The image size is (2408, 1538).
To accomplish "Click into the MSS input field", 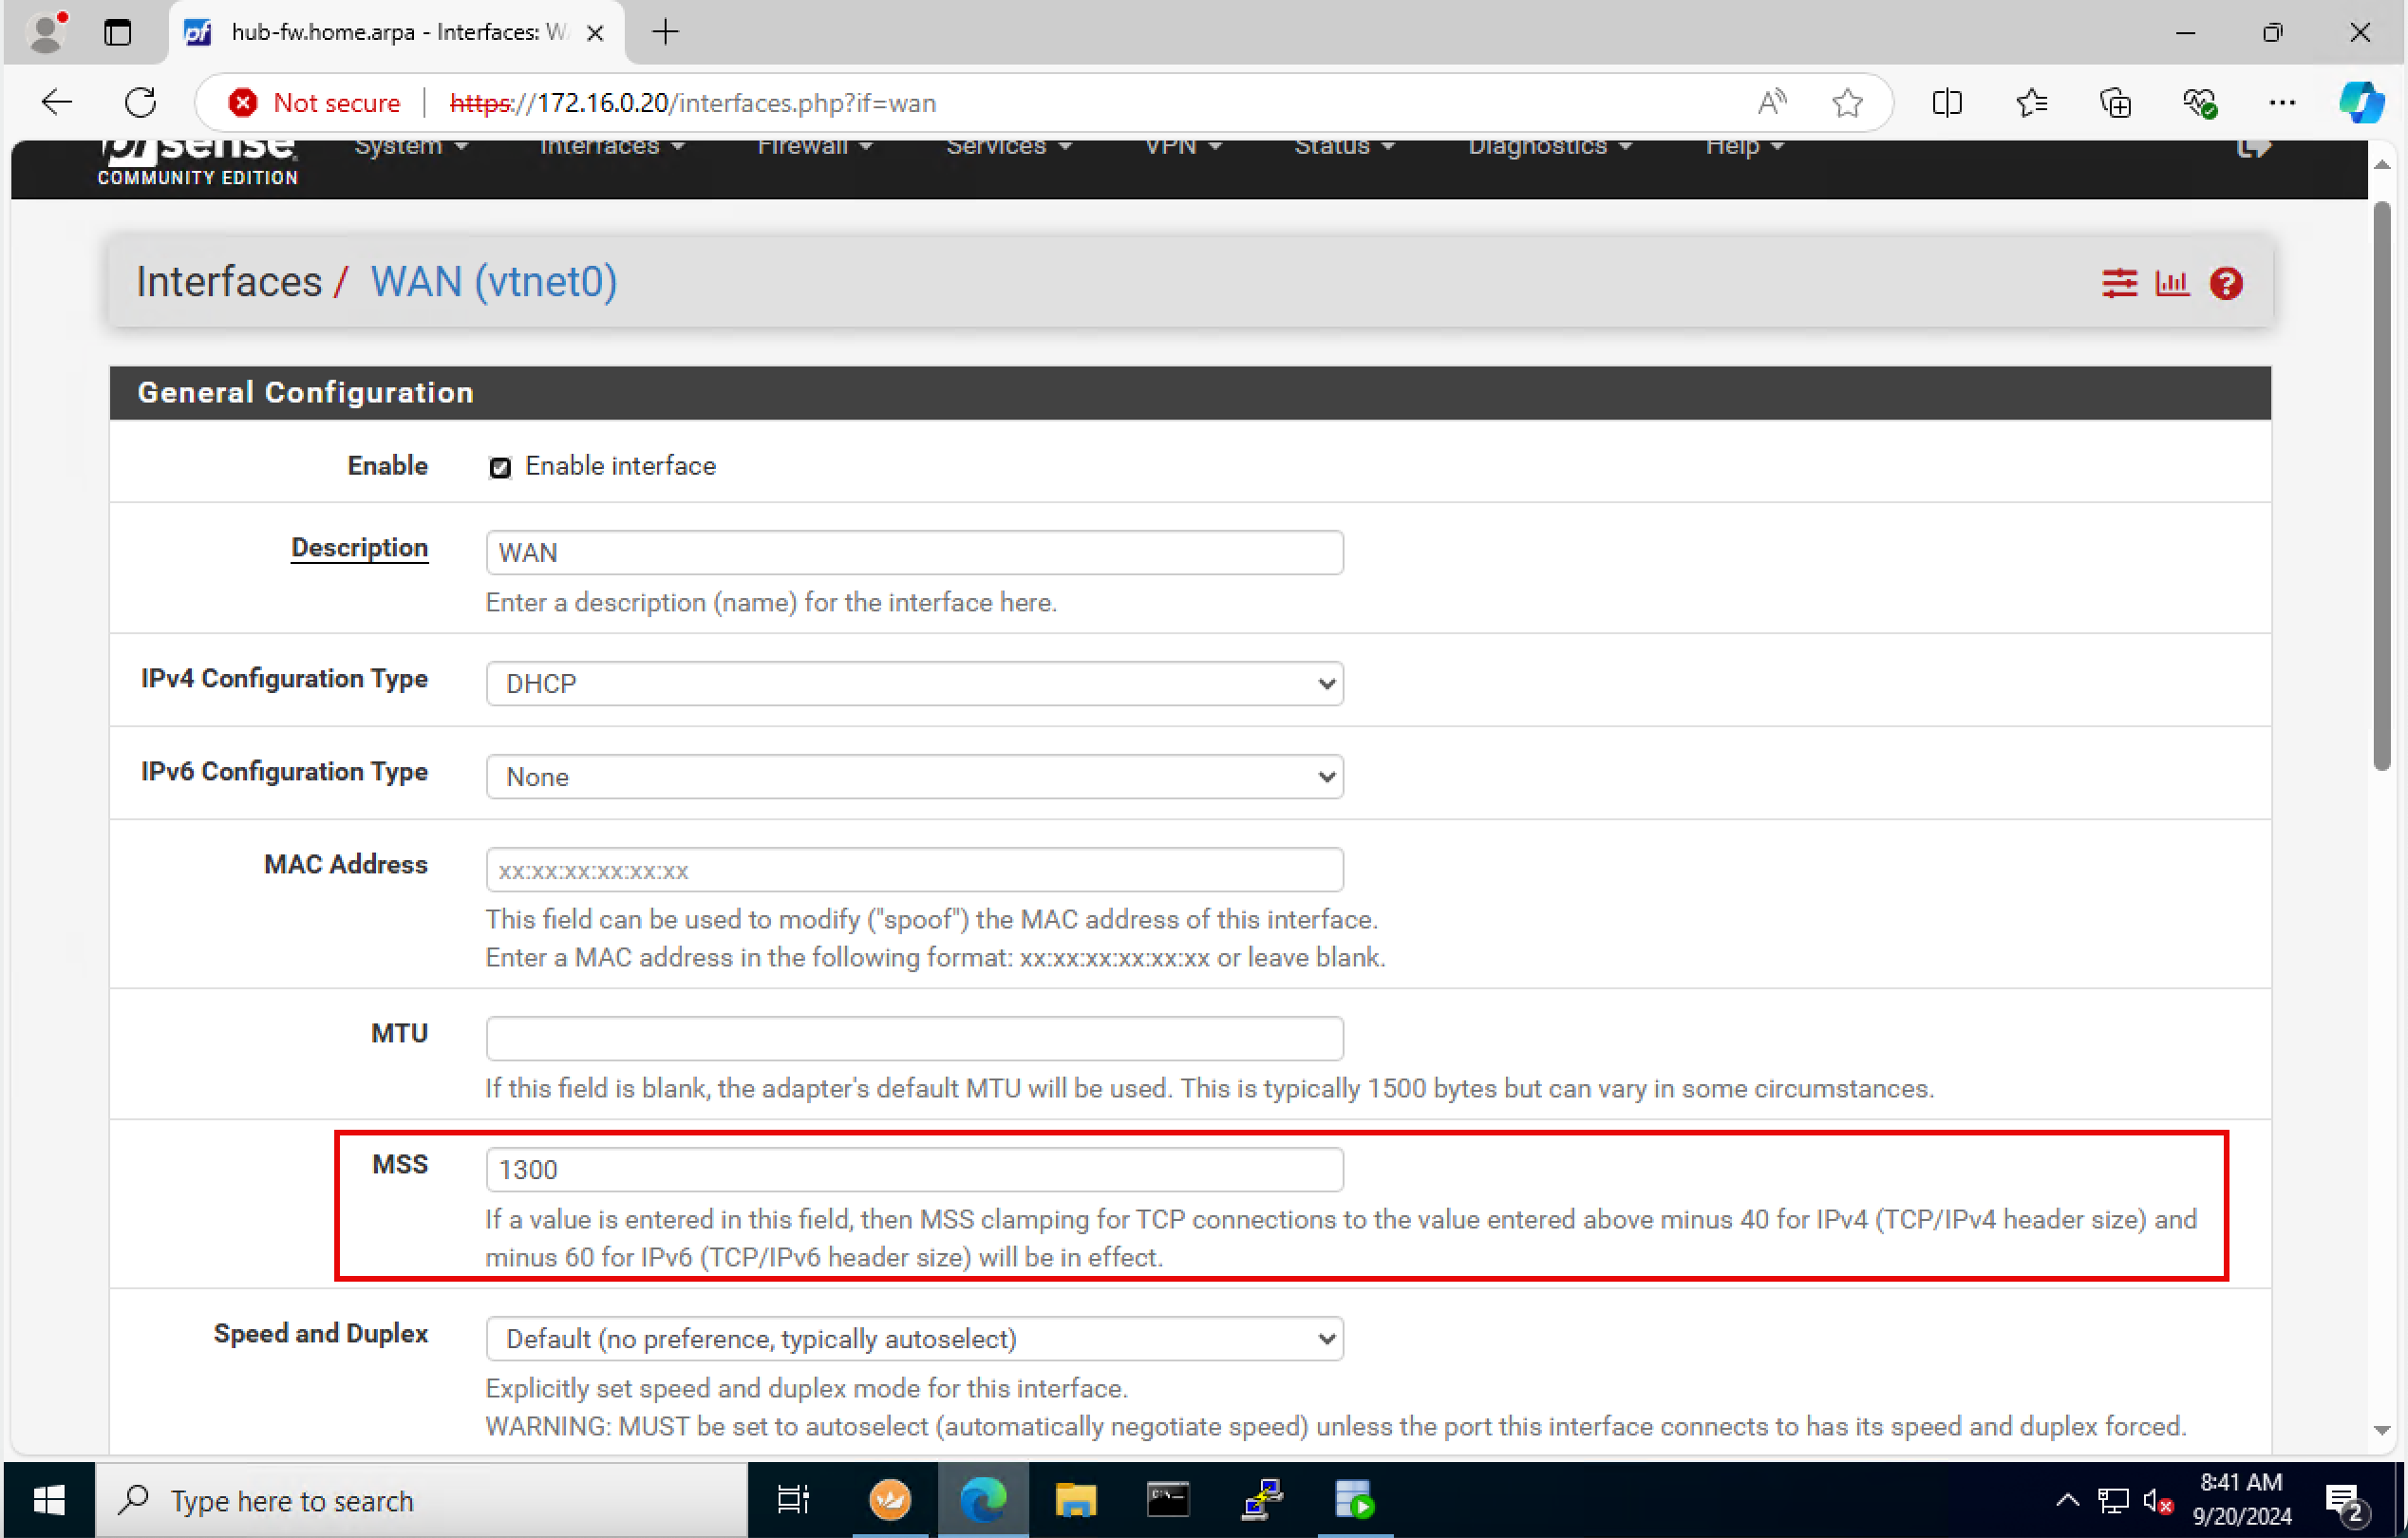I will (x=914, y=1170).
